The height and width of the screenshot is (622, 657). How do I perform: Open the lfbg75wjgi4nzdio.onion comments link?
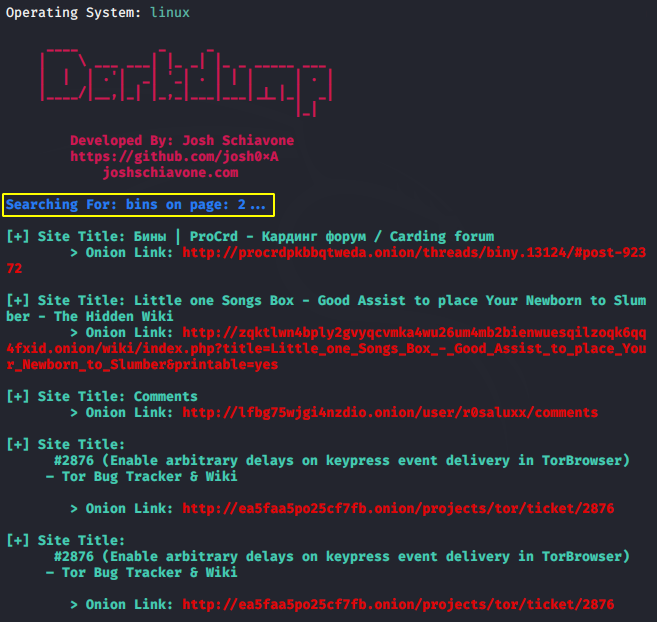(x=390, y=413)
